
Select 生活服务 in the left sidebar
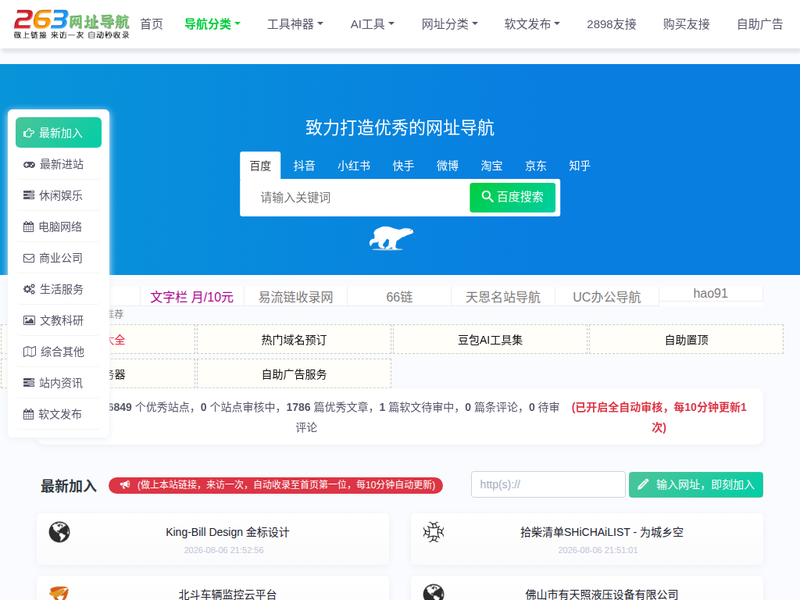[59, 289]
